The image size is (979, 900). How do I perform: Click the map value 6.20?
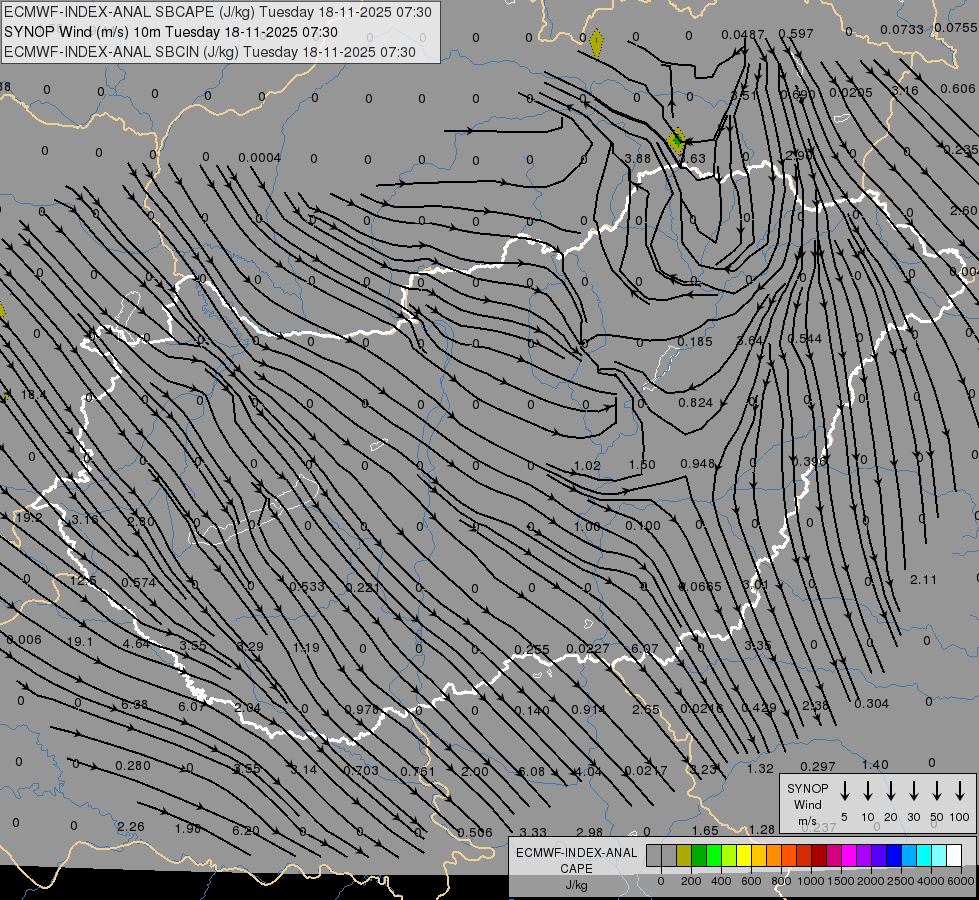point(245,831)
